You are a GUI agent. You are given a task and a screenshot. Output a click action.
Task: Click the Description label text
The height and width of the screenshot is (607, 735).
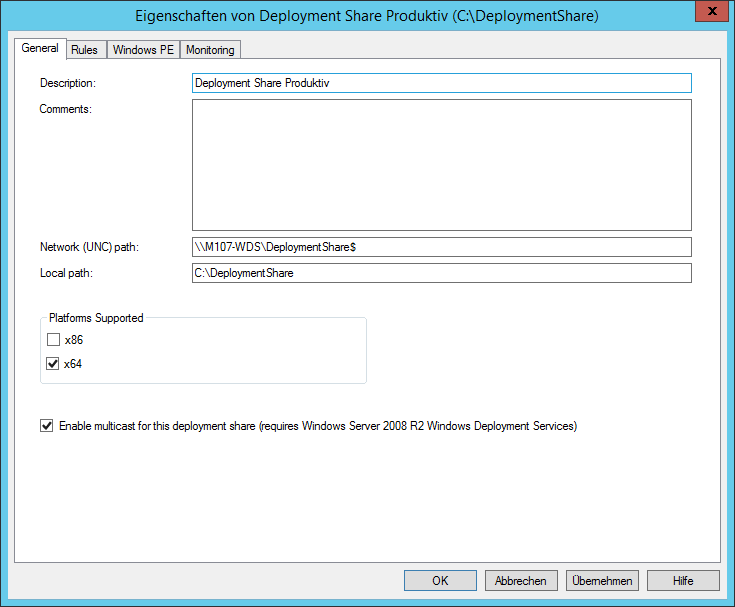click(x=67, y=83)
